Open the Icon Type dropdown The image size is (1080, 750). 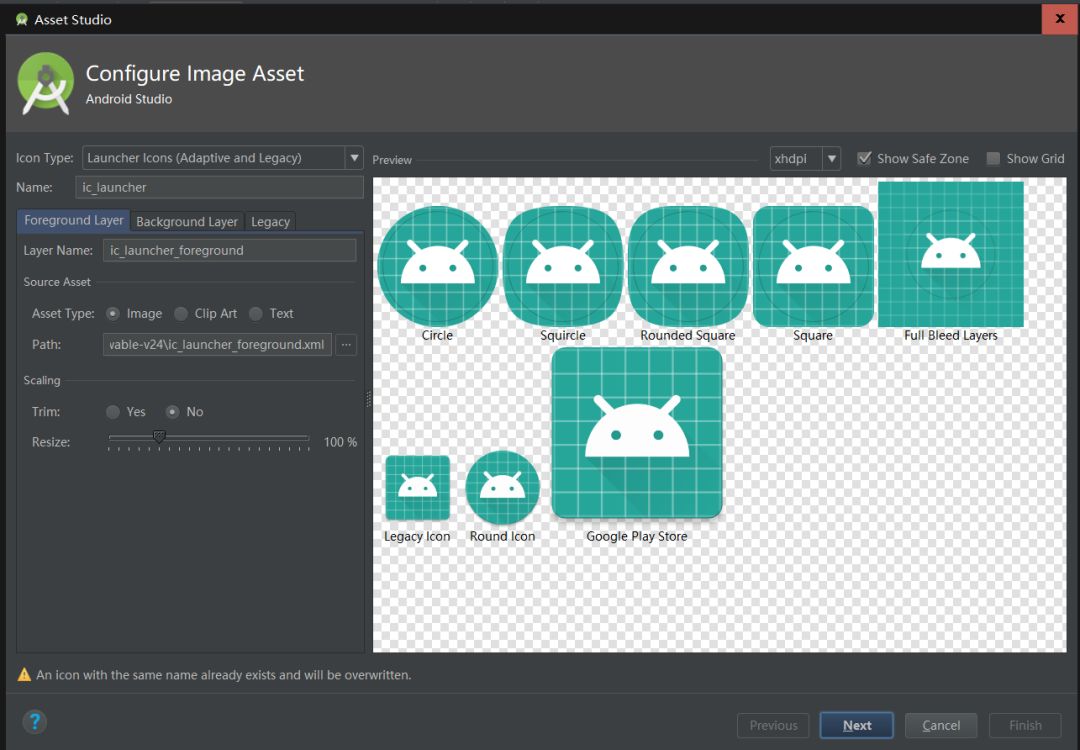pyautogui.click(x=222, y=158)
